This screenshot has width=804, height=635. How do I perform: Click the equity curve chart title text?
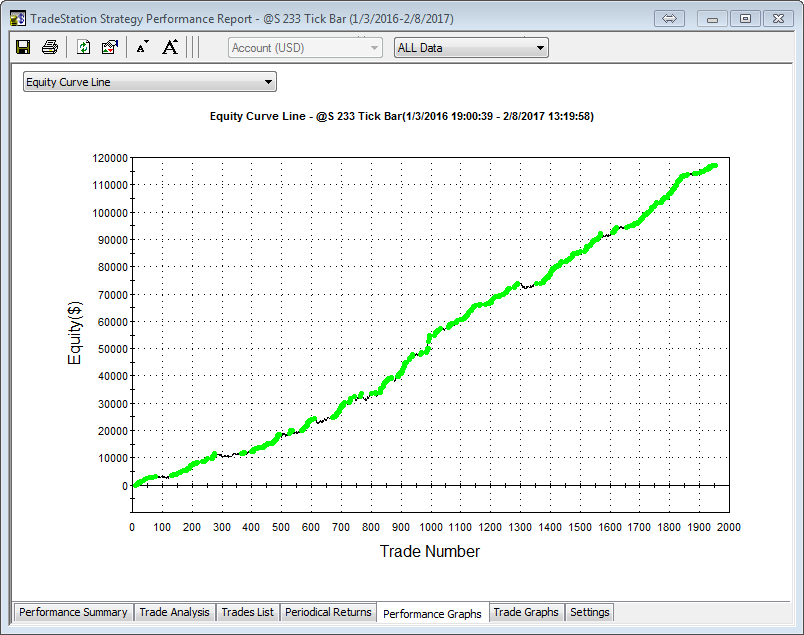402,116
